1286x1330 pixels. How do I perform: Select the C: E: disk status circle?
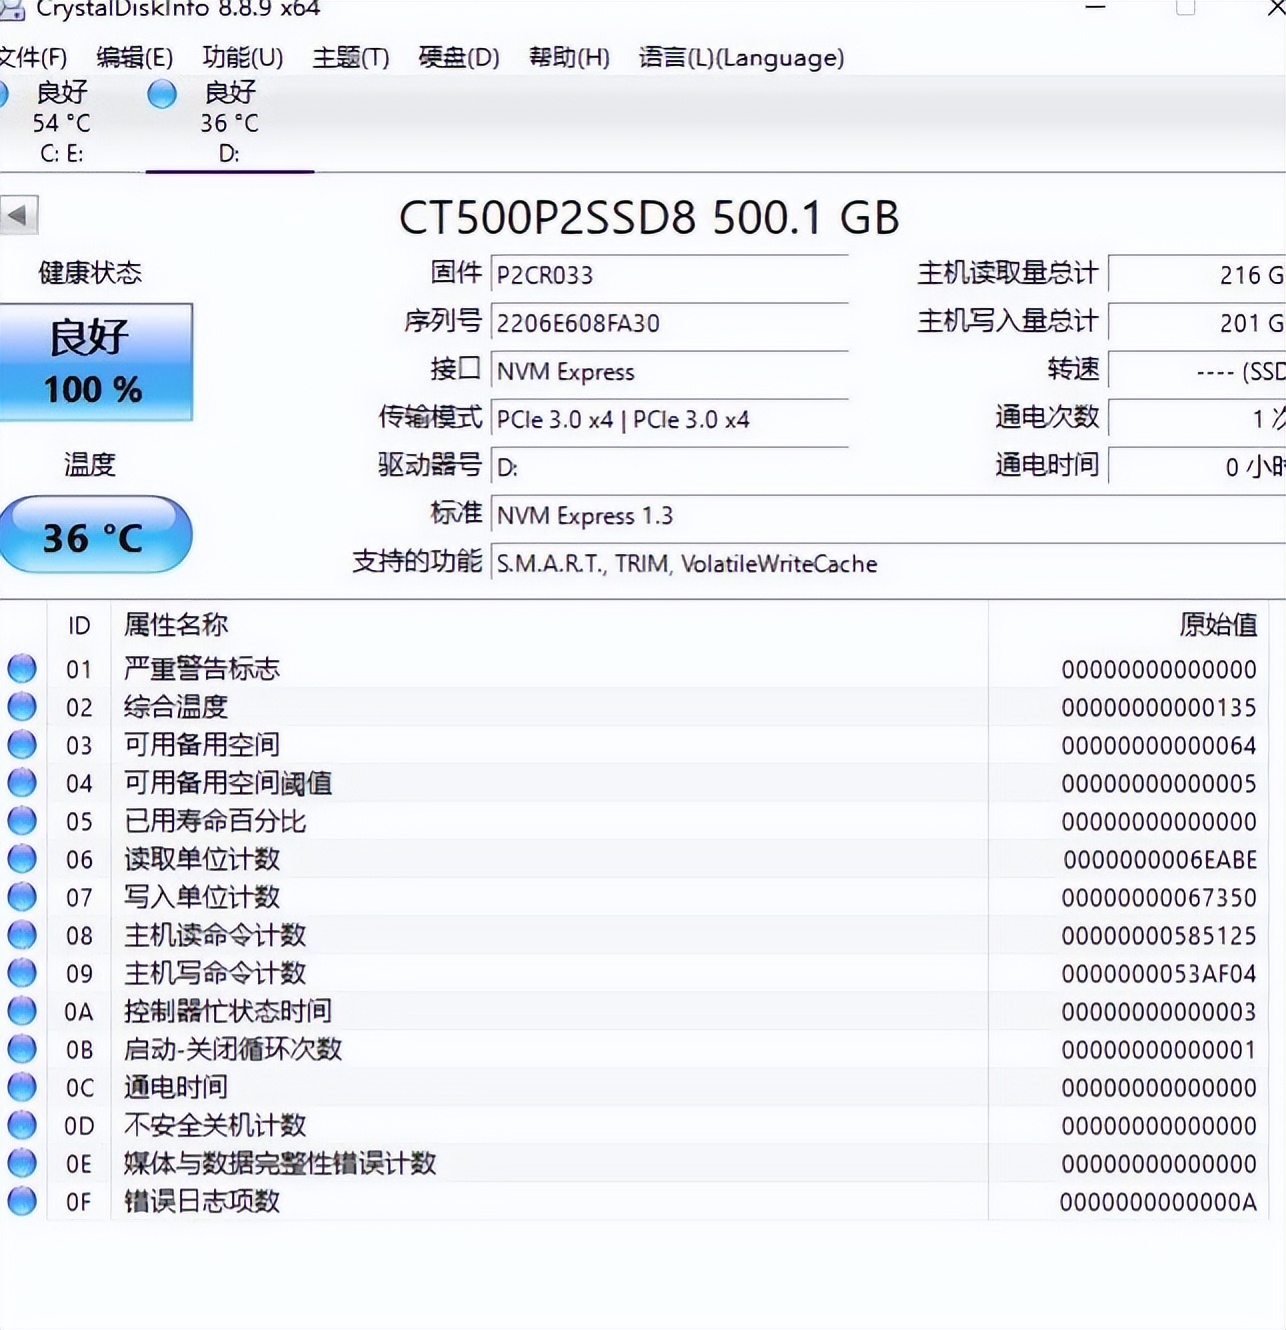[x=3, y=94]
